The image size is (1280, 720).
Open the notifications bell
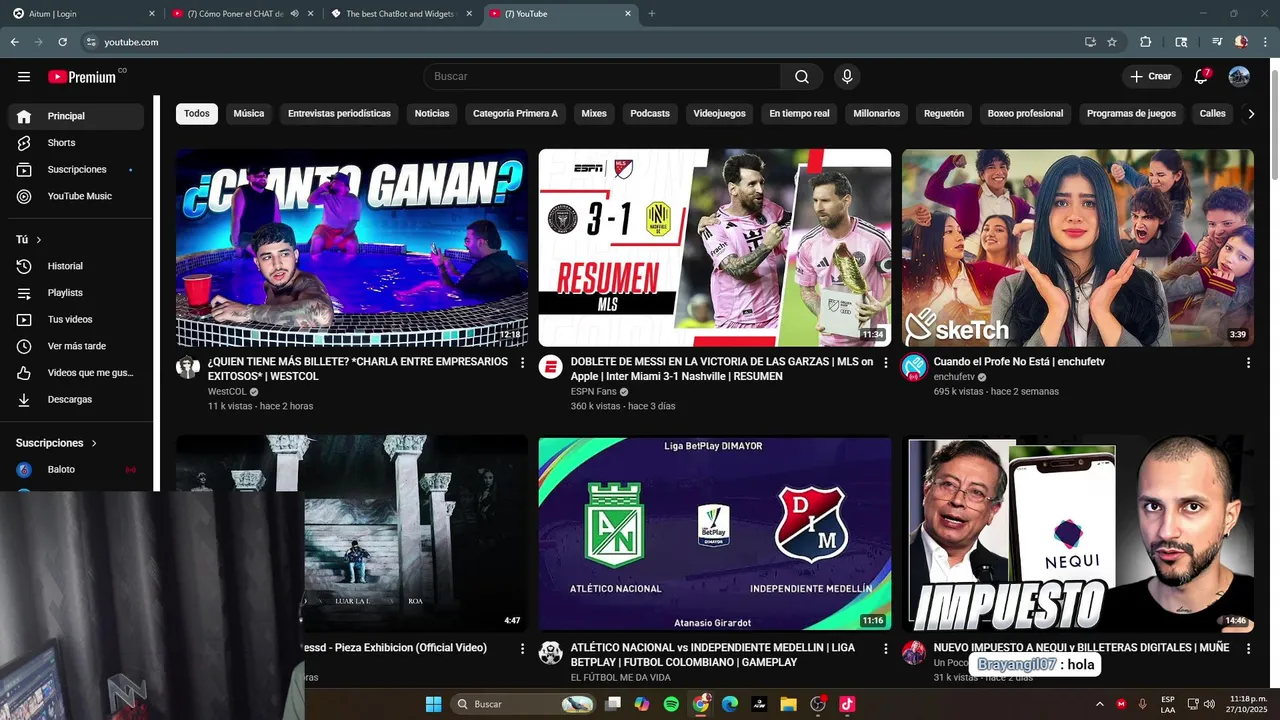pyautogui.click(x=1201, y=77)
